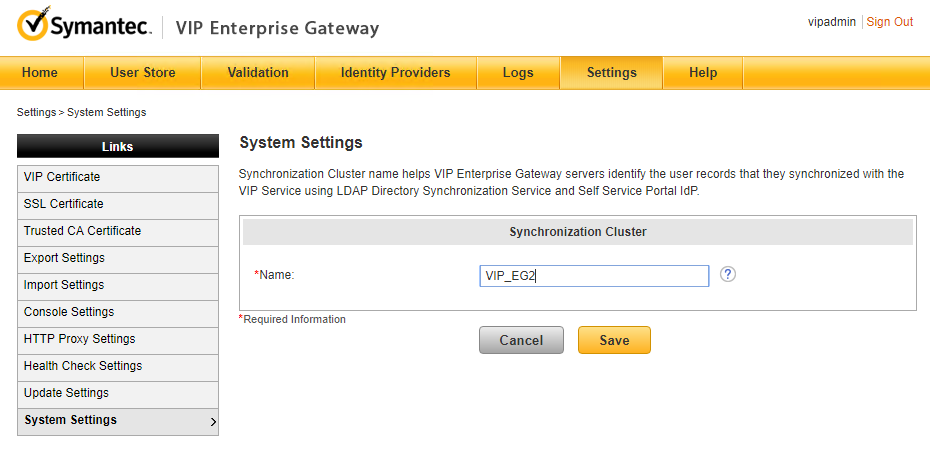Screen dimensions: 930x451
Task: Open the Help tab
Action: point(703,72)
